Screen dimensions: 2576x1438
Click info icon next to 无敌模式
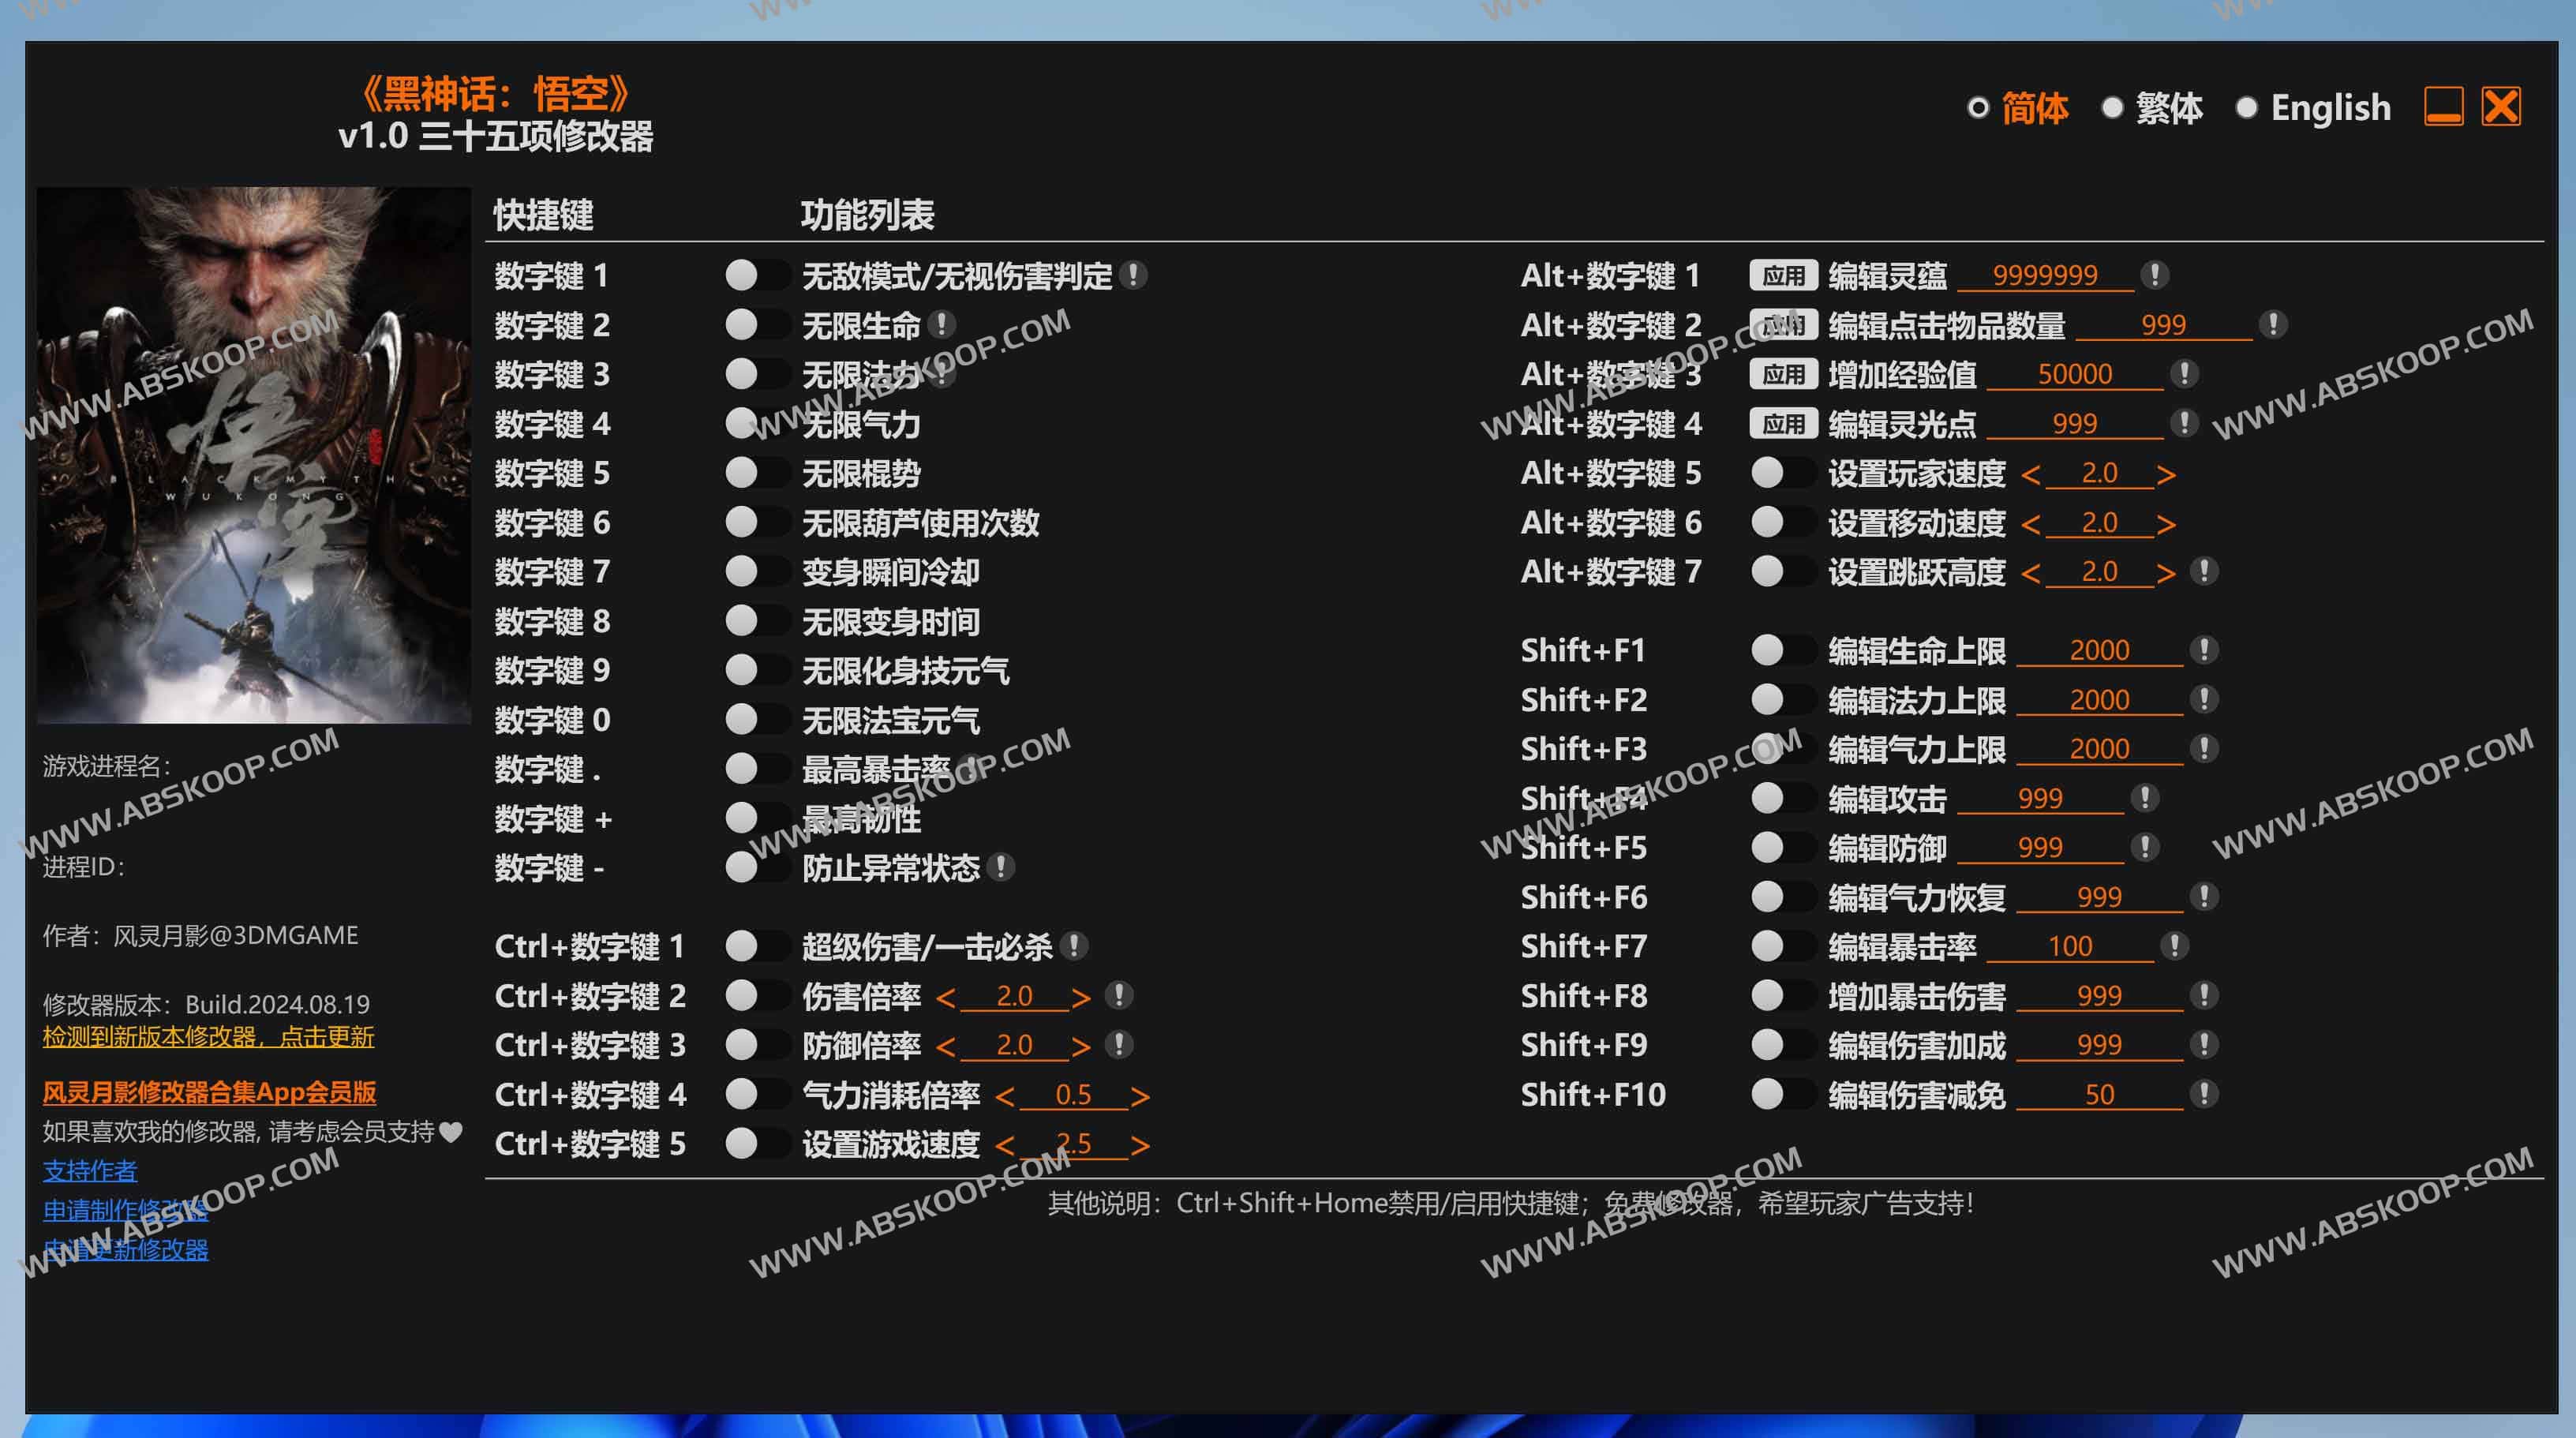point(1133,275)
